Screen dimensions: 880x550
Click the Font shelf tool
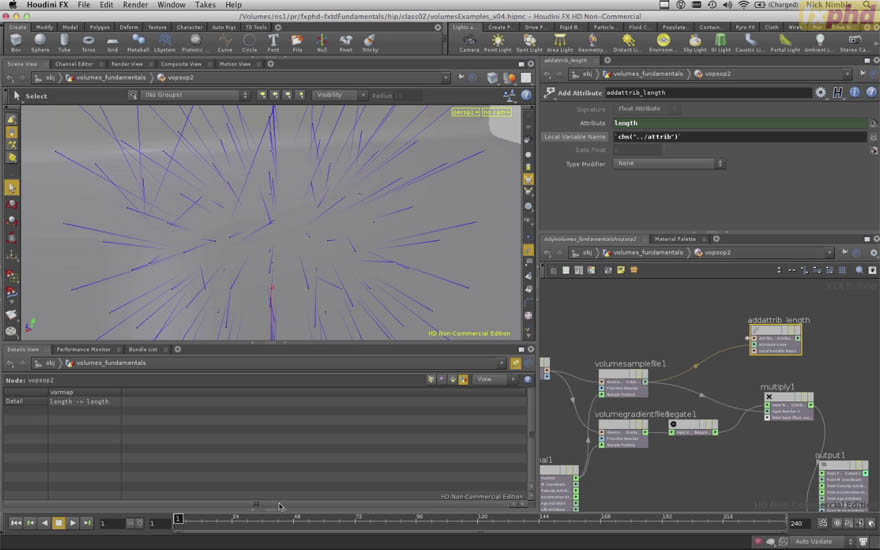(x=273, y=42)
